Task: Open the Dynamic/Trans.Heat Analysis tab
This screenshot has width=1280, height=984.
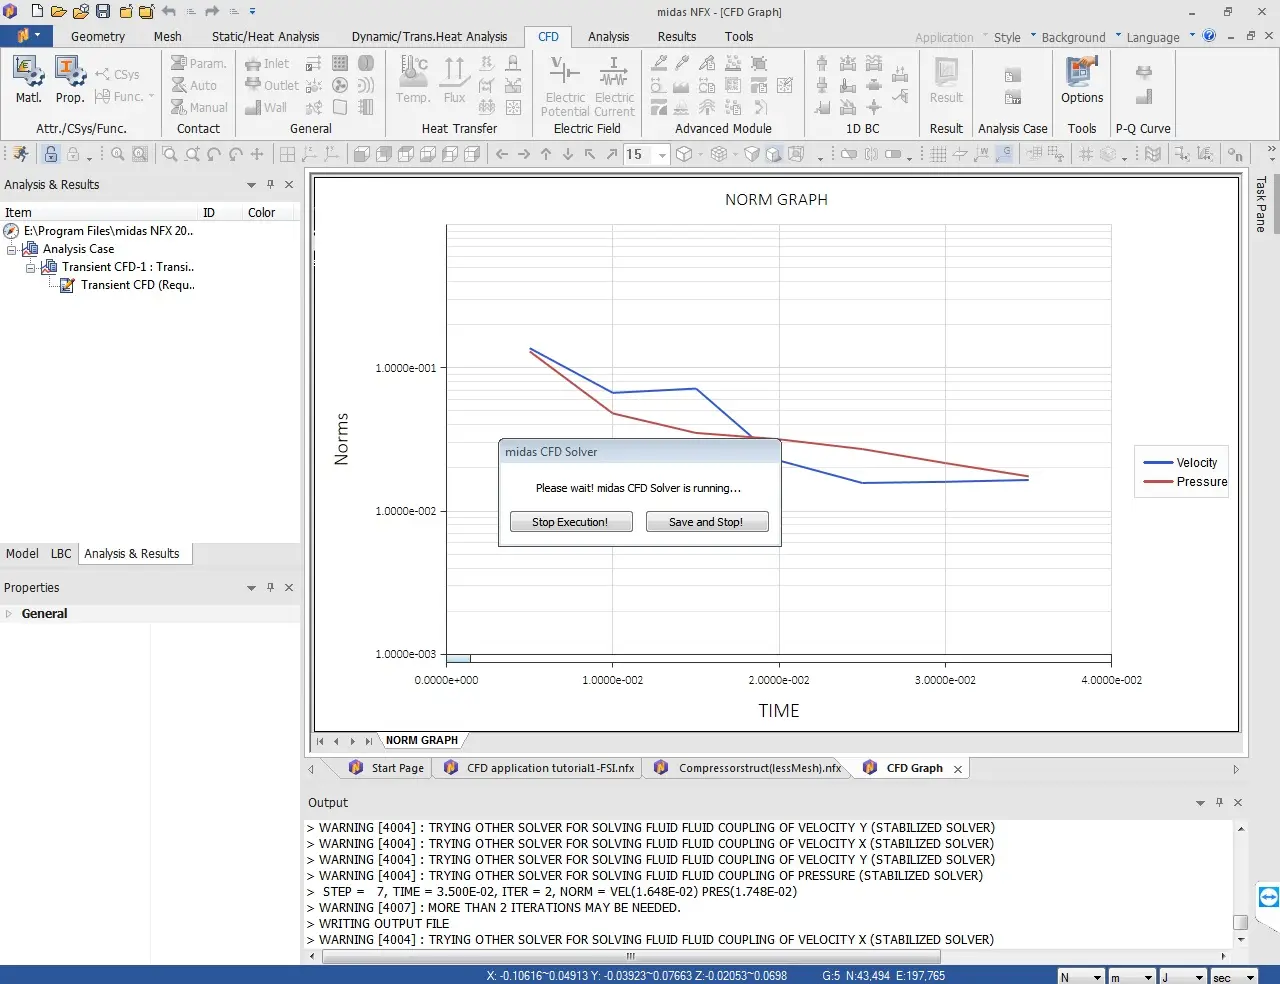Action: click(x=429, y=36)
